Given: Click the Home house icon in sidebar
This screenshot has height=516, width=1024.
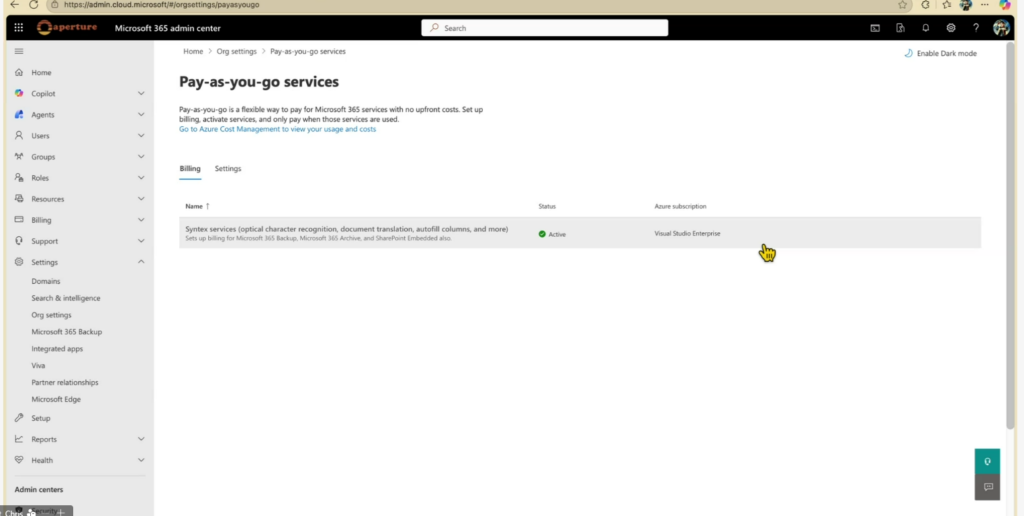Looking at the screenshot, I should [x=19, y=73].
